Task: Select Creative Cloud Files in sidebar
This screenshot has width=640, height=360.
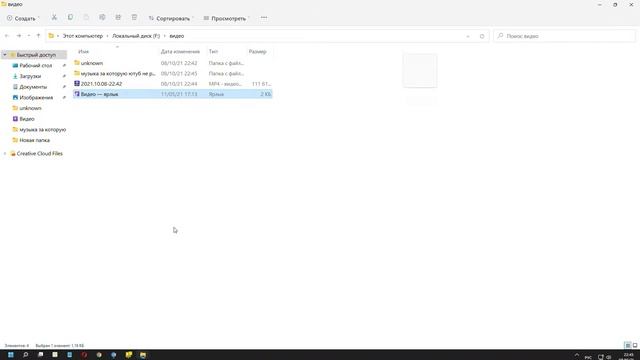Action: pos(40,153)
